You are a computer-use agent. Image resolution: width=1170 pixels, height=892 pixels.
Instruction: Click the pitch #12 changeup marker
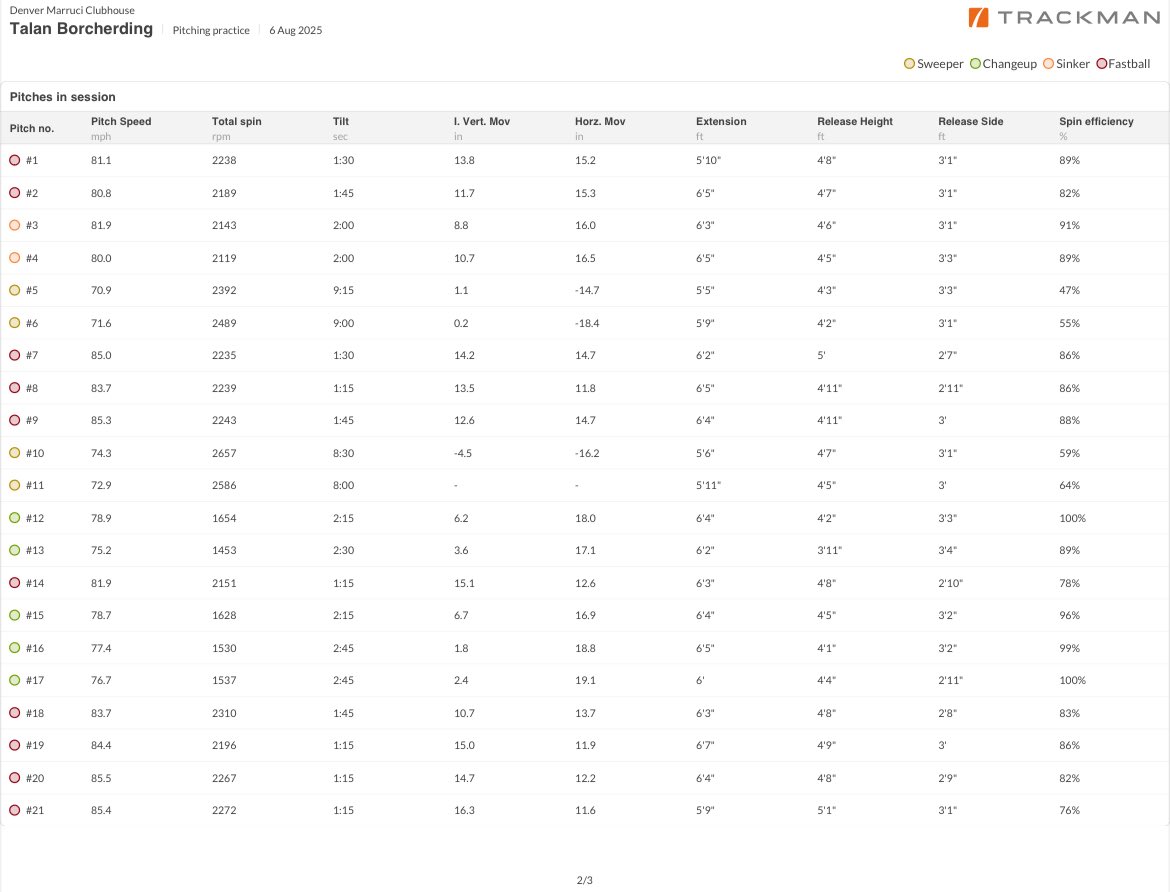pos(14,518)
